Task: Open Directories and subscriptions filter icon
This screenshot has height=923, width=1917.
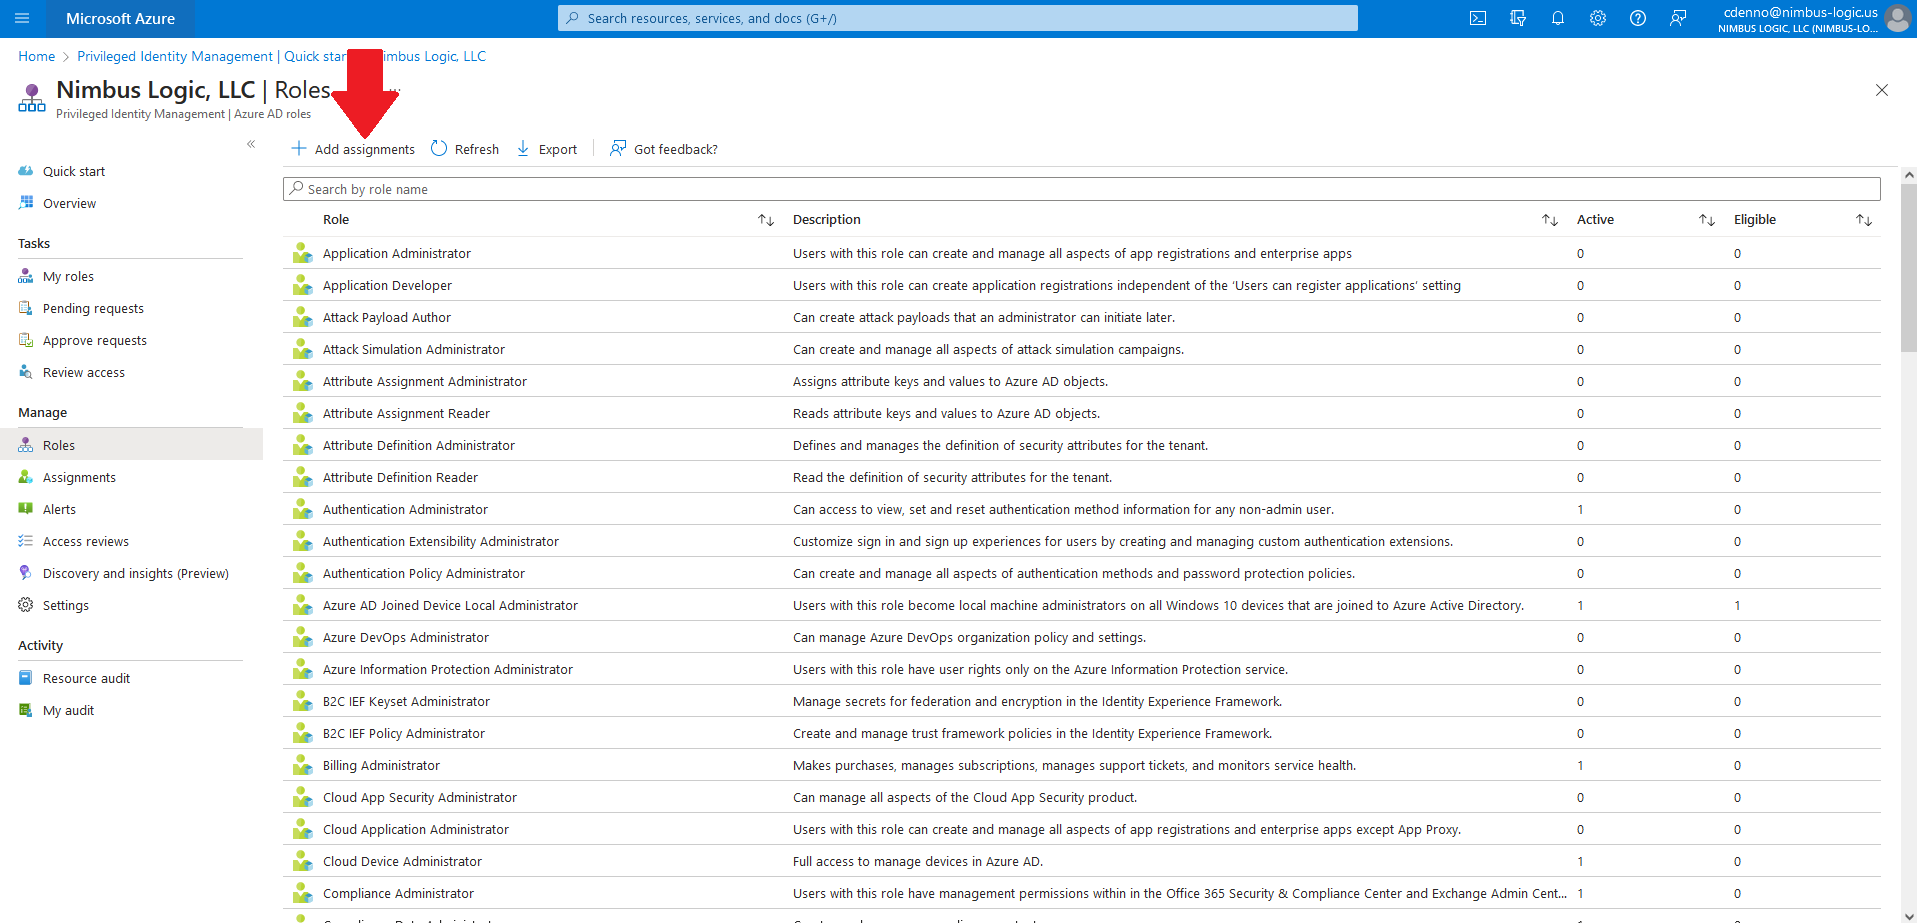Action: [x=1518, y=18]
